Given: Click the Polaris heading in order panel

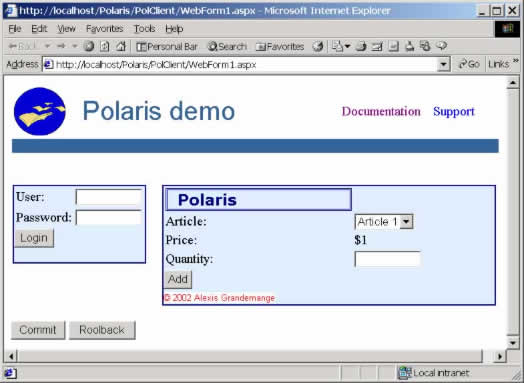Looking at the screenshot, I should [x=207, y=200].
